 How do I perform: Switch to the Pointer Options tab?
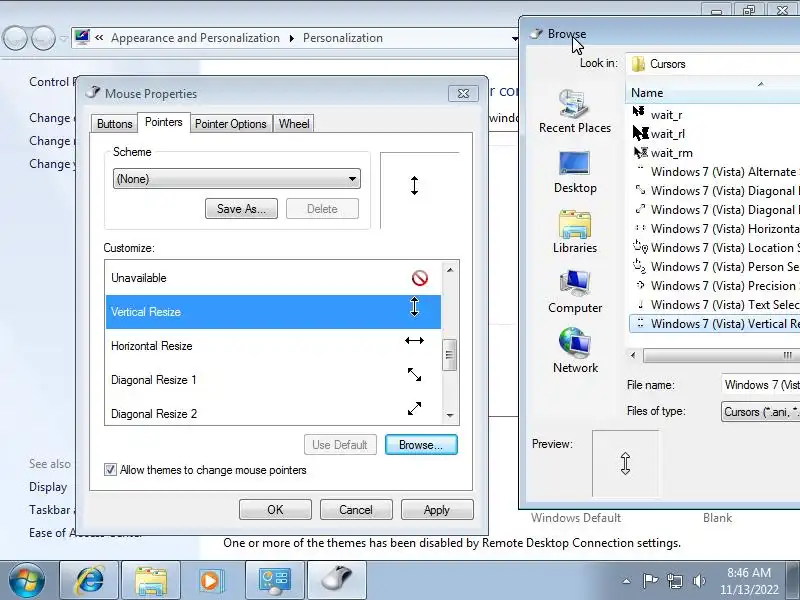tap(231, 123)
